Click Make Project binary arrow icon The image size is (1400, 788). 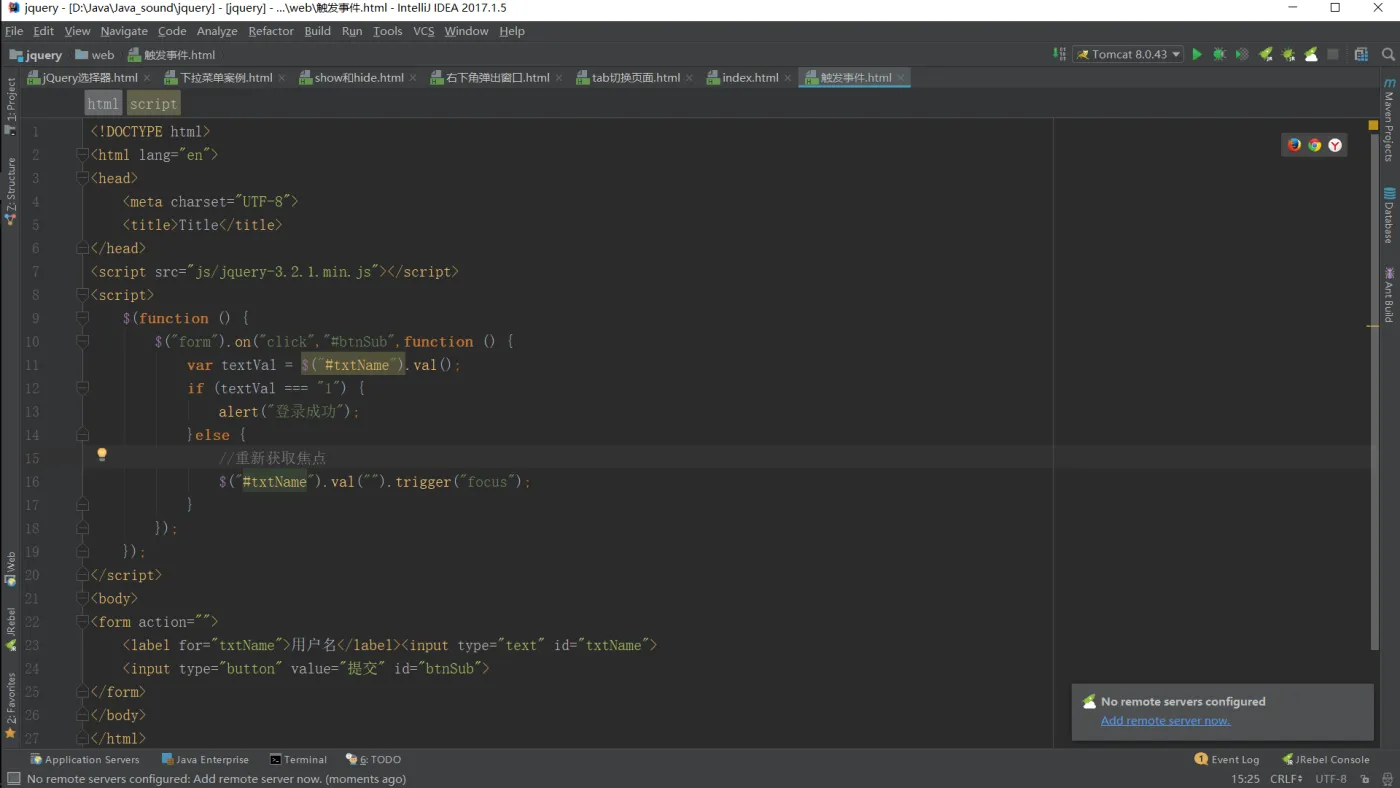[1059, 55]
